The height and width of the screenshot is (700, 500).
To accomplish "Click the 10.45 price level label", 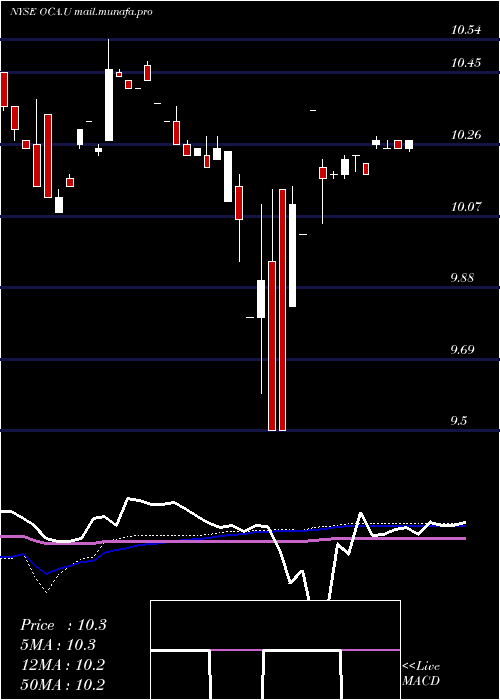I will point(466,63).
